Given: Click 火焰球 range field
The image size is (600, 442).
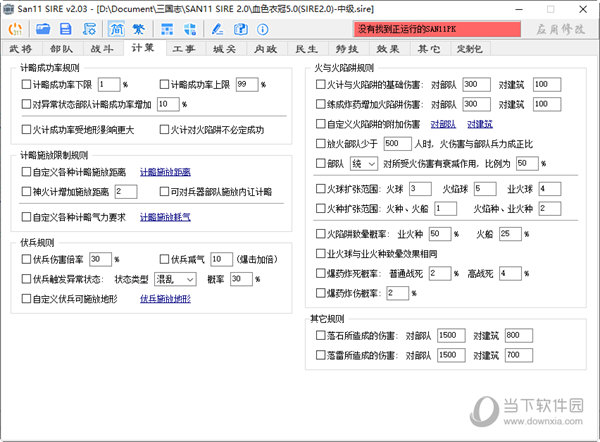Looking at the screenshot, I should coord(485,189).
